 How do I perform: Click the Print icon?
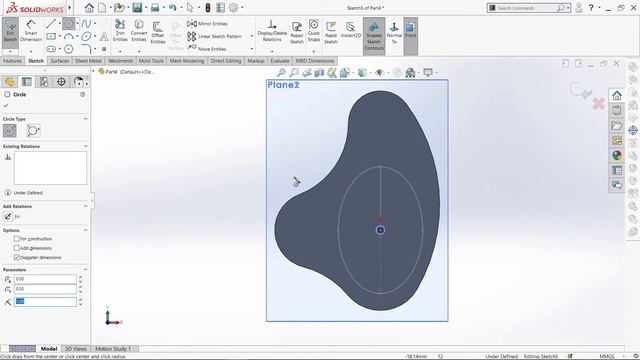point(155,8)
